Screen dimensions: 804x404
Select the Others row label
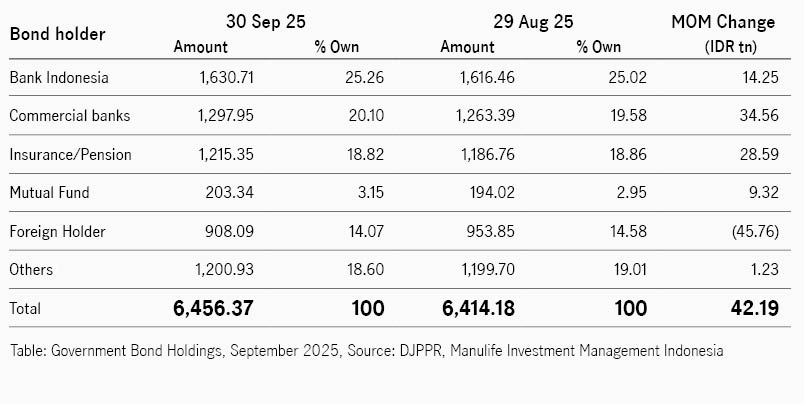(31, 270)
